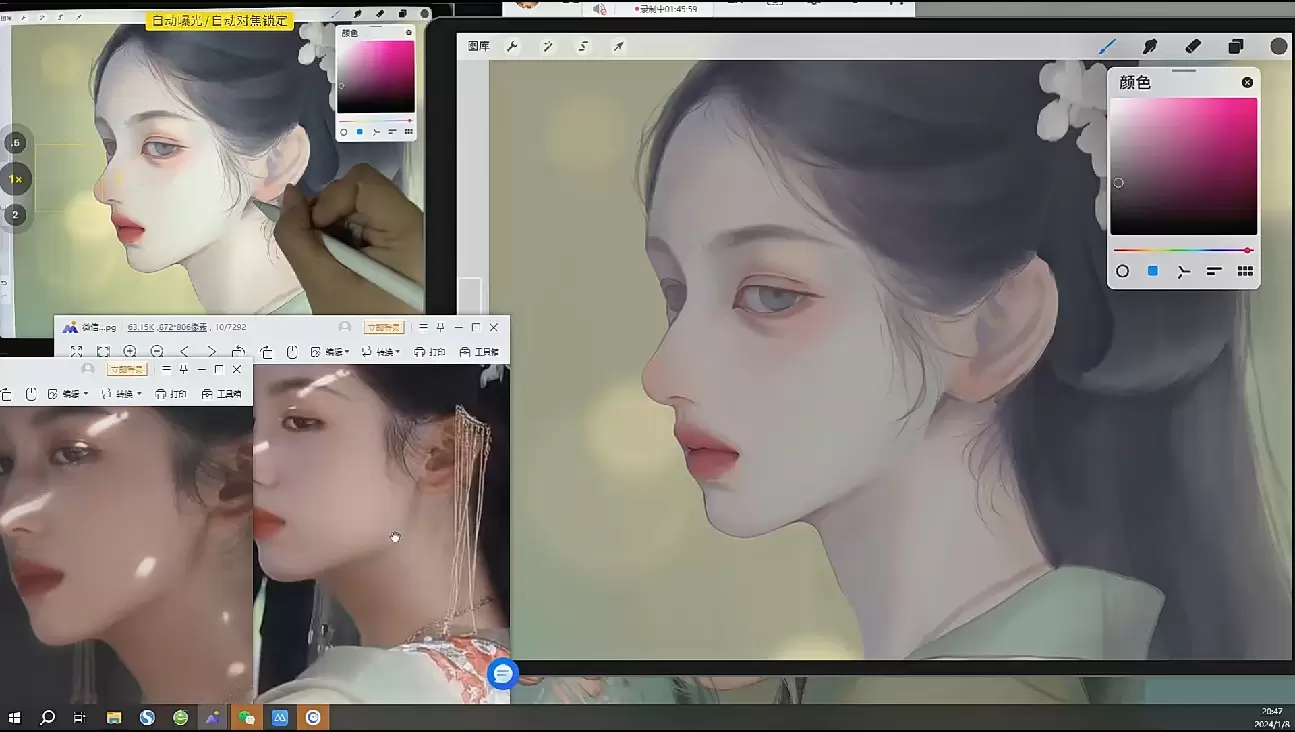The height and width of the screenshot is (732, 1295).
Task: Open the Procreate Actions wrench menu
Action: pos(513,47)
